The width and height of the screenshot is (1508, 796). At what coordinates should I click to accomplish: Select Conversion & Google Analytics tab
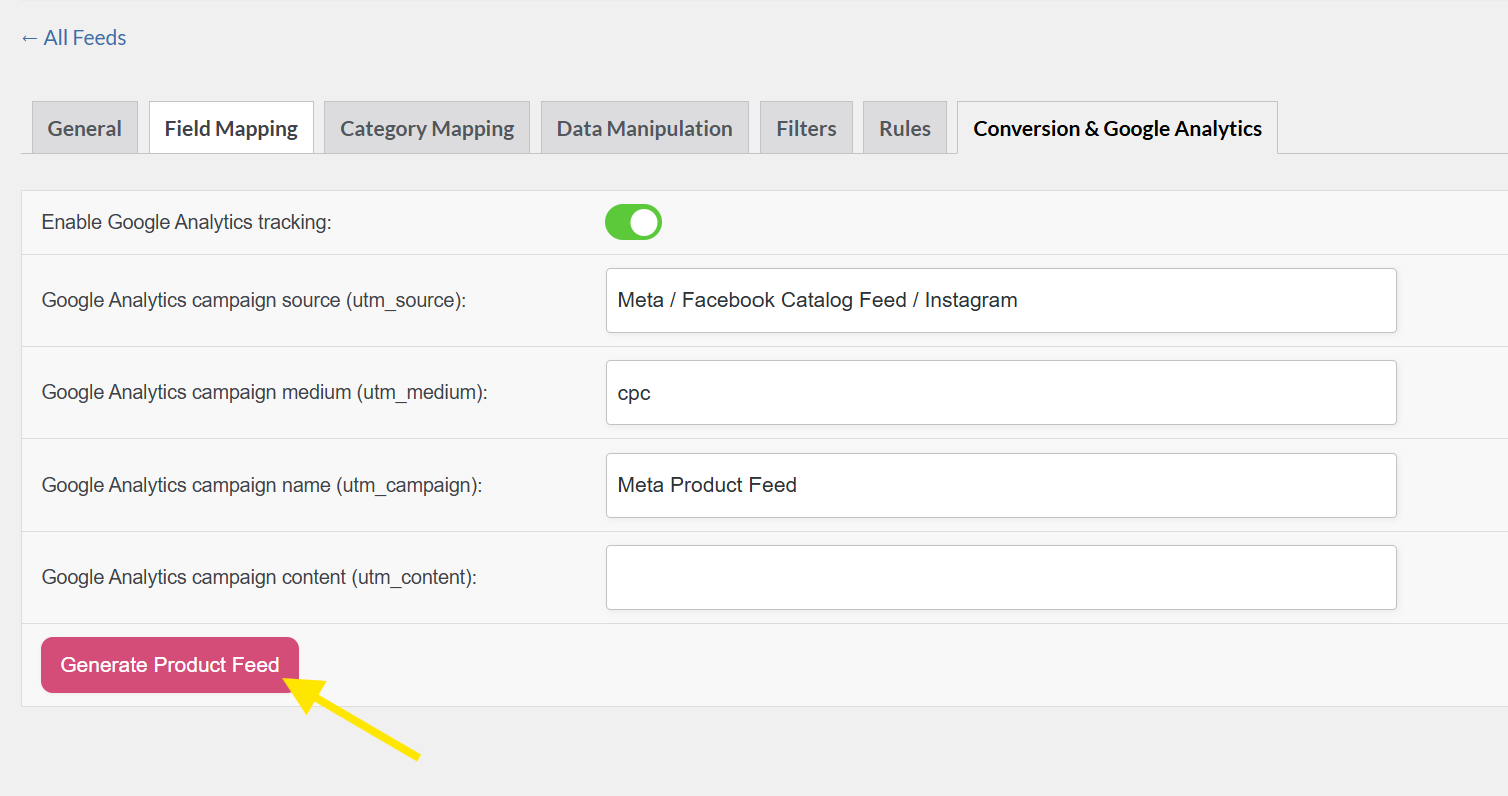[1117, 129]
